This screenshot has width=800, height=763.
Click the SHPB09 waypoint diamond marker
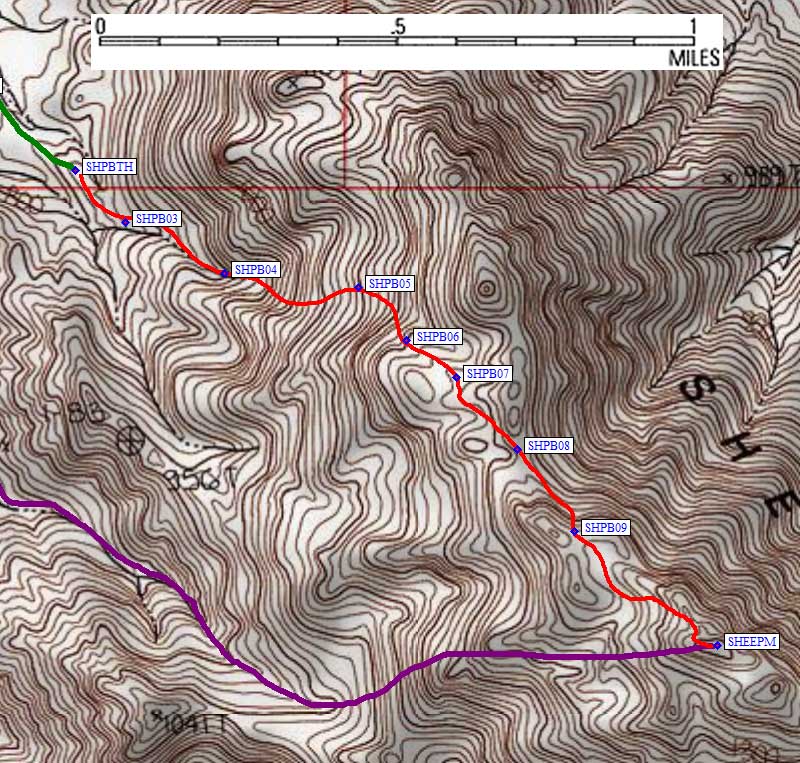[574, 532]
